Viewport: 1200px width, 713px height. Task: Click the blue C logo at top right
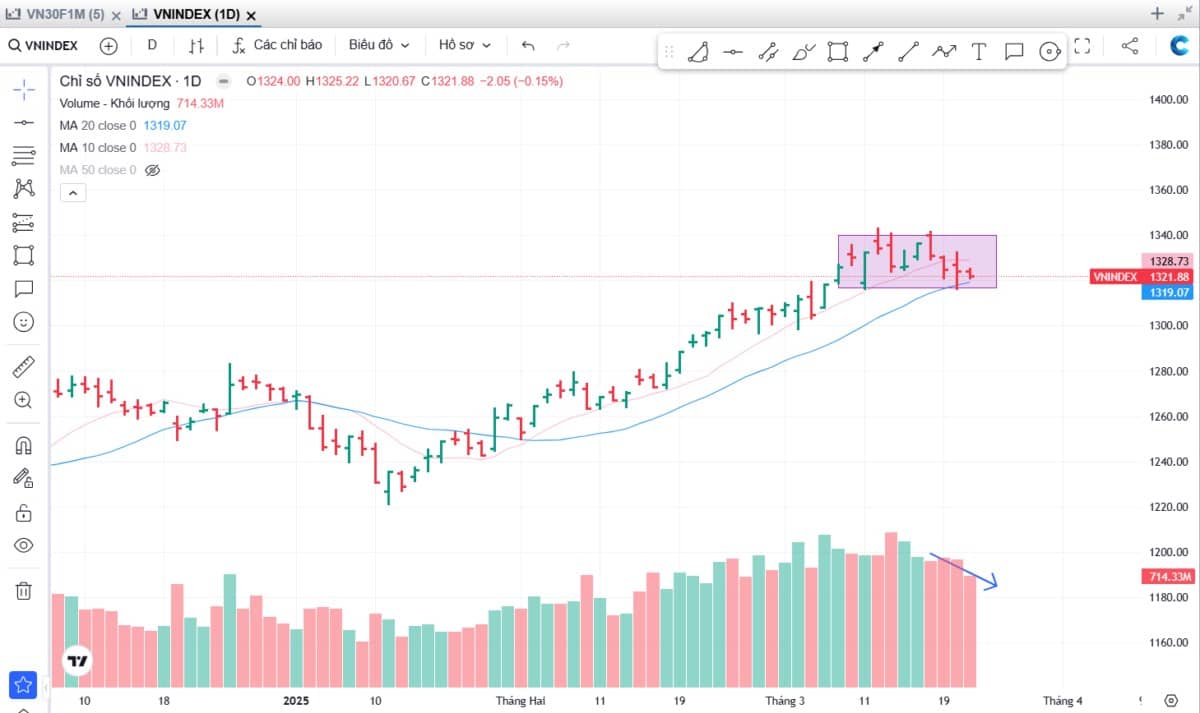tap(1180, 45)
